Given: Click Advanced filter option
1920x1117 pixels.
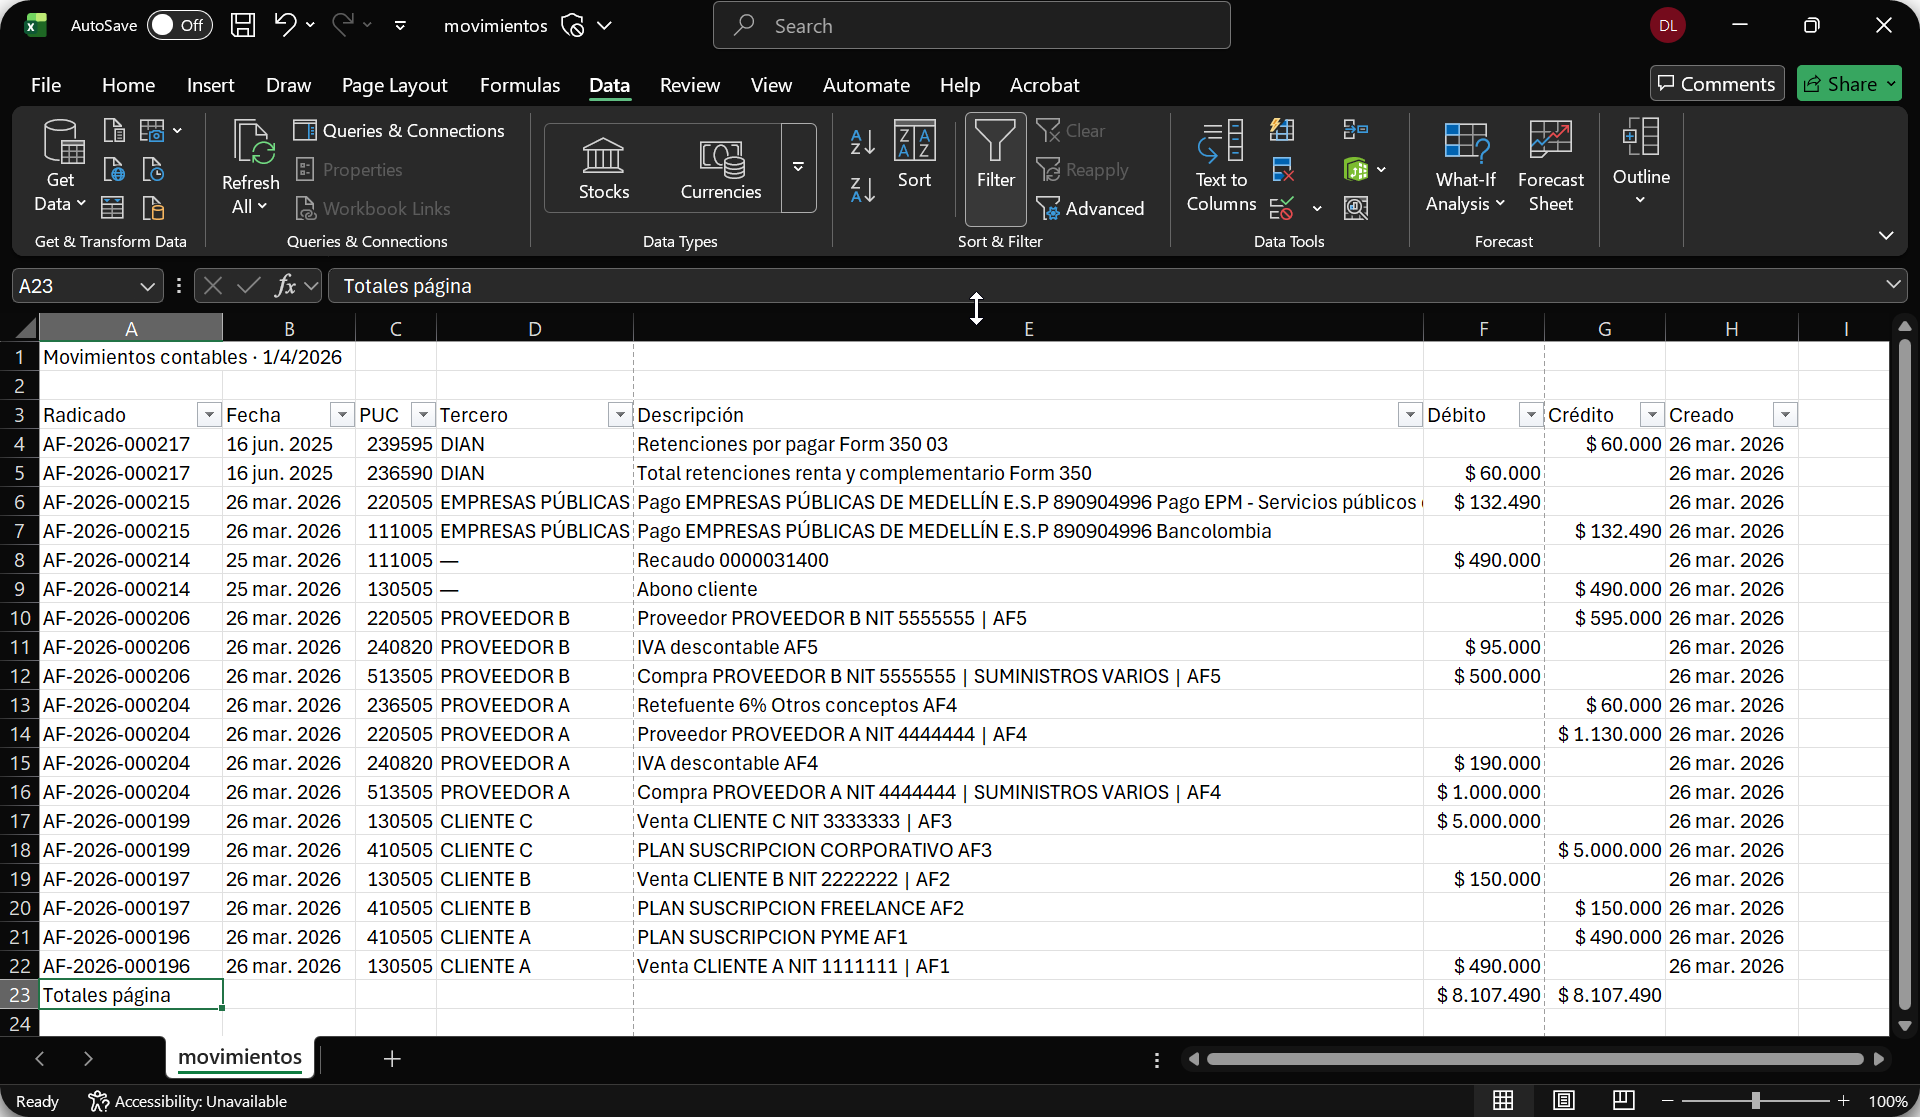Looking at the screenshot, I should pos(1091,208).
